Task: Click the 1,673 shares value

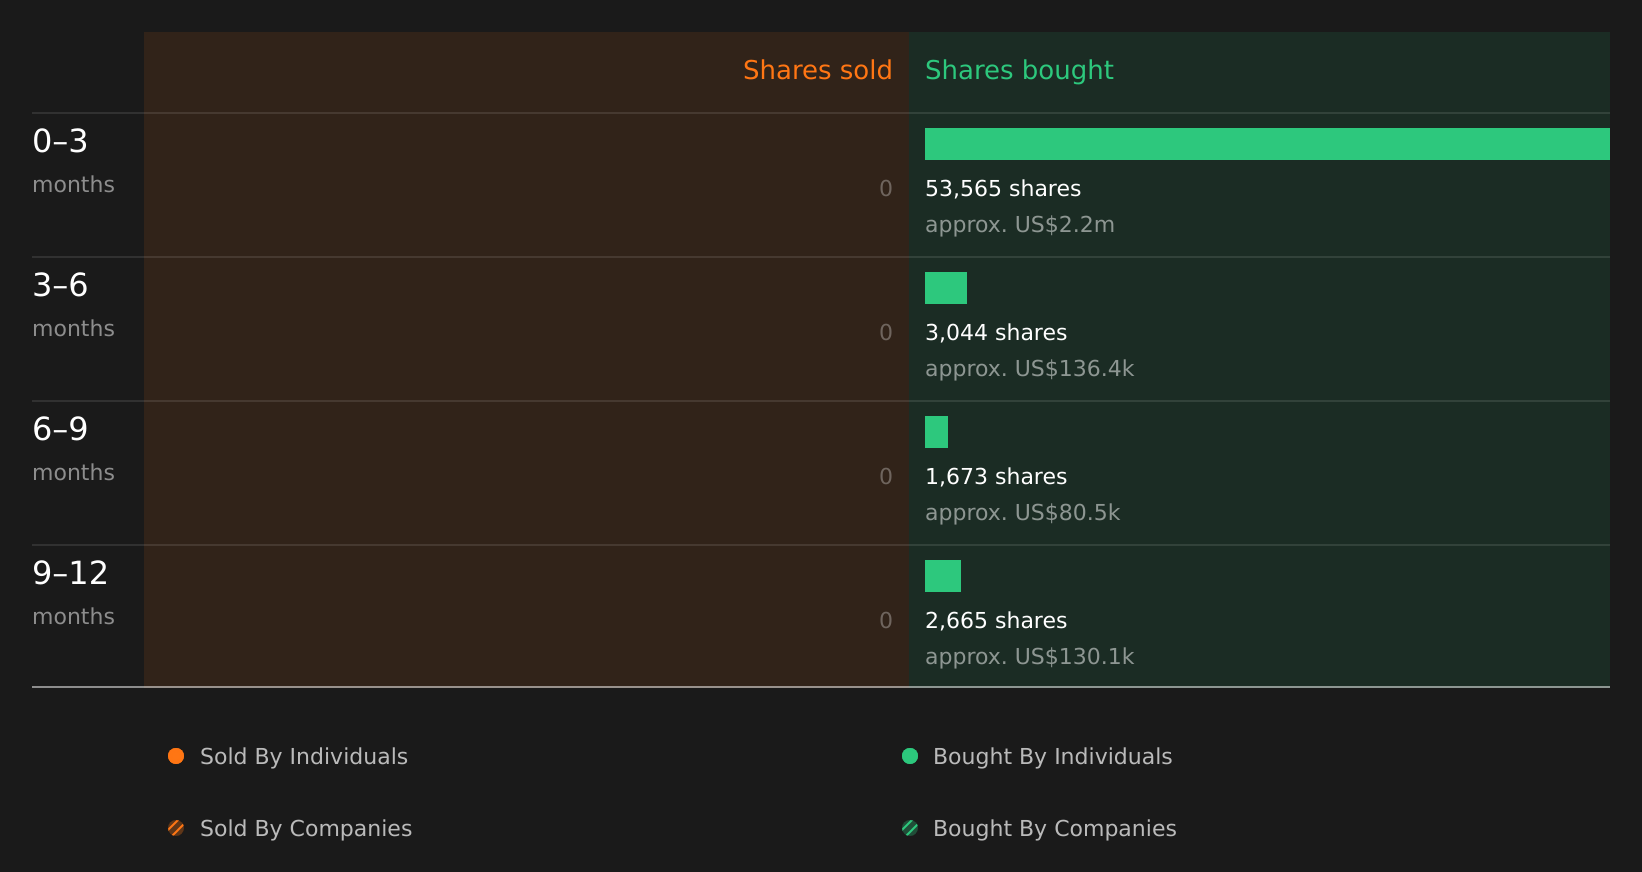Action: pos(996,477)
